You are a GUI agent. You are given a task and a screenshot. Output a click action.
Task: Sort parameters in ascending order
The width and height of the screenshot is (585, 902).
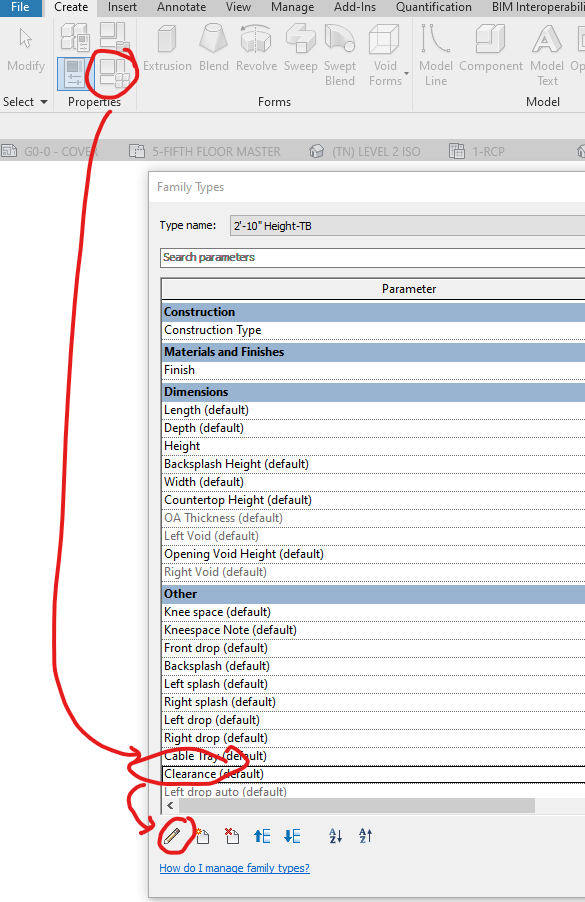[x=335, y=836]
